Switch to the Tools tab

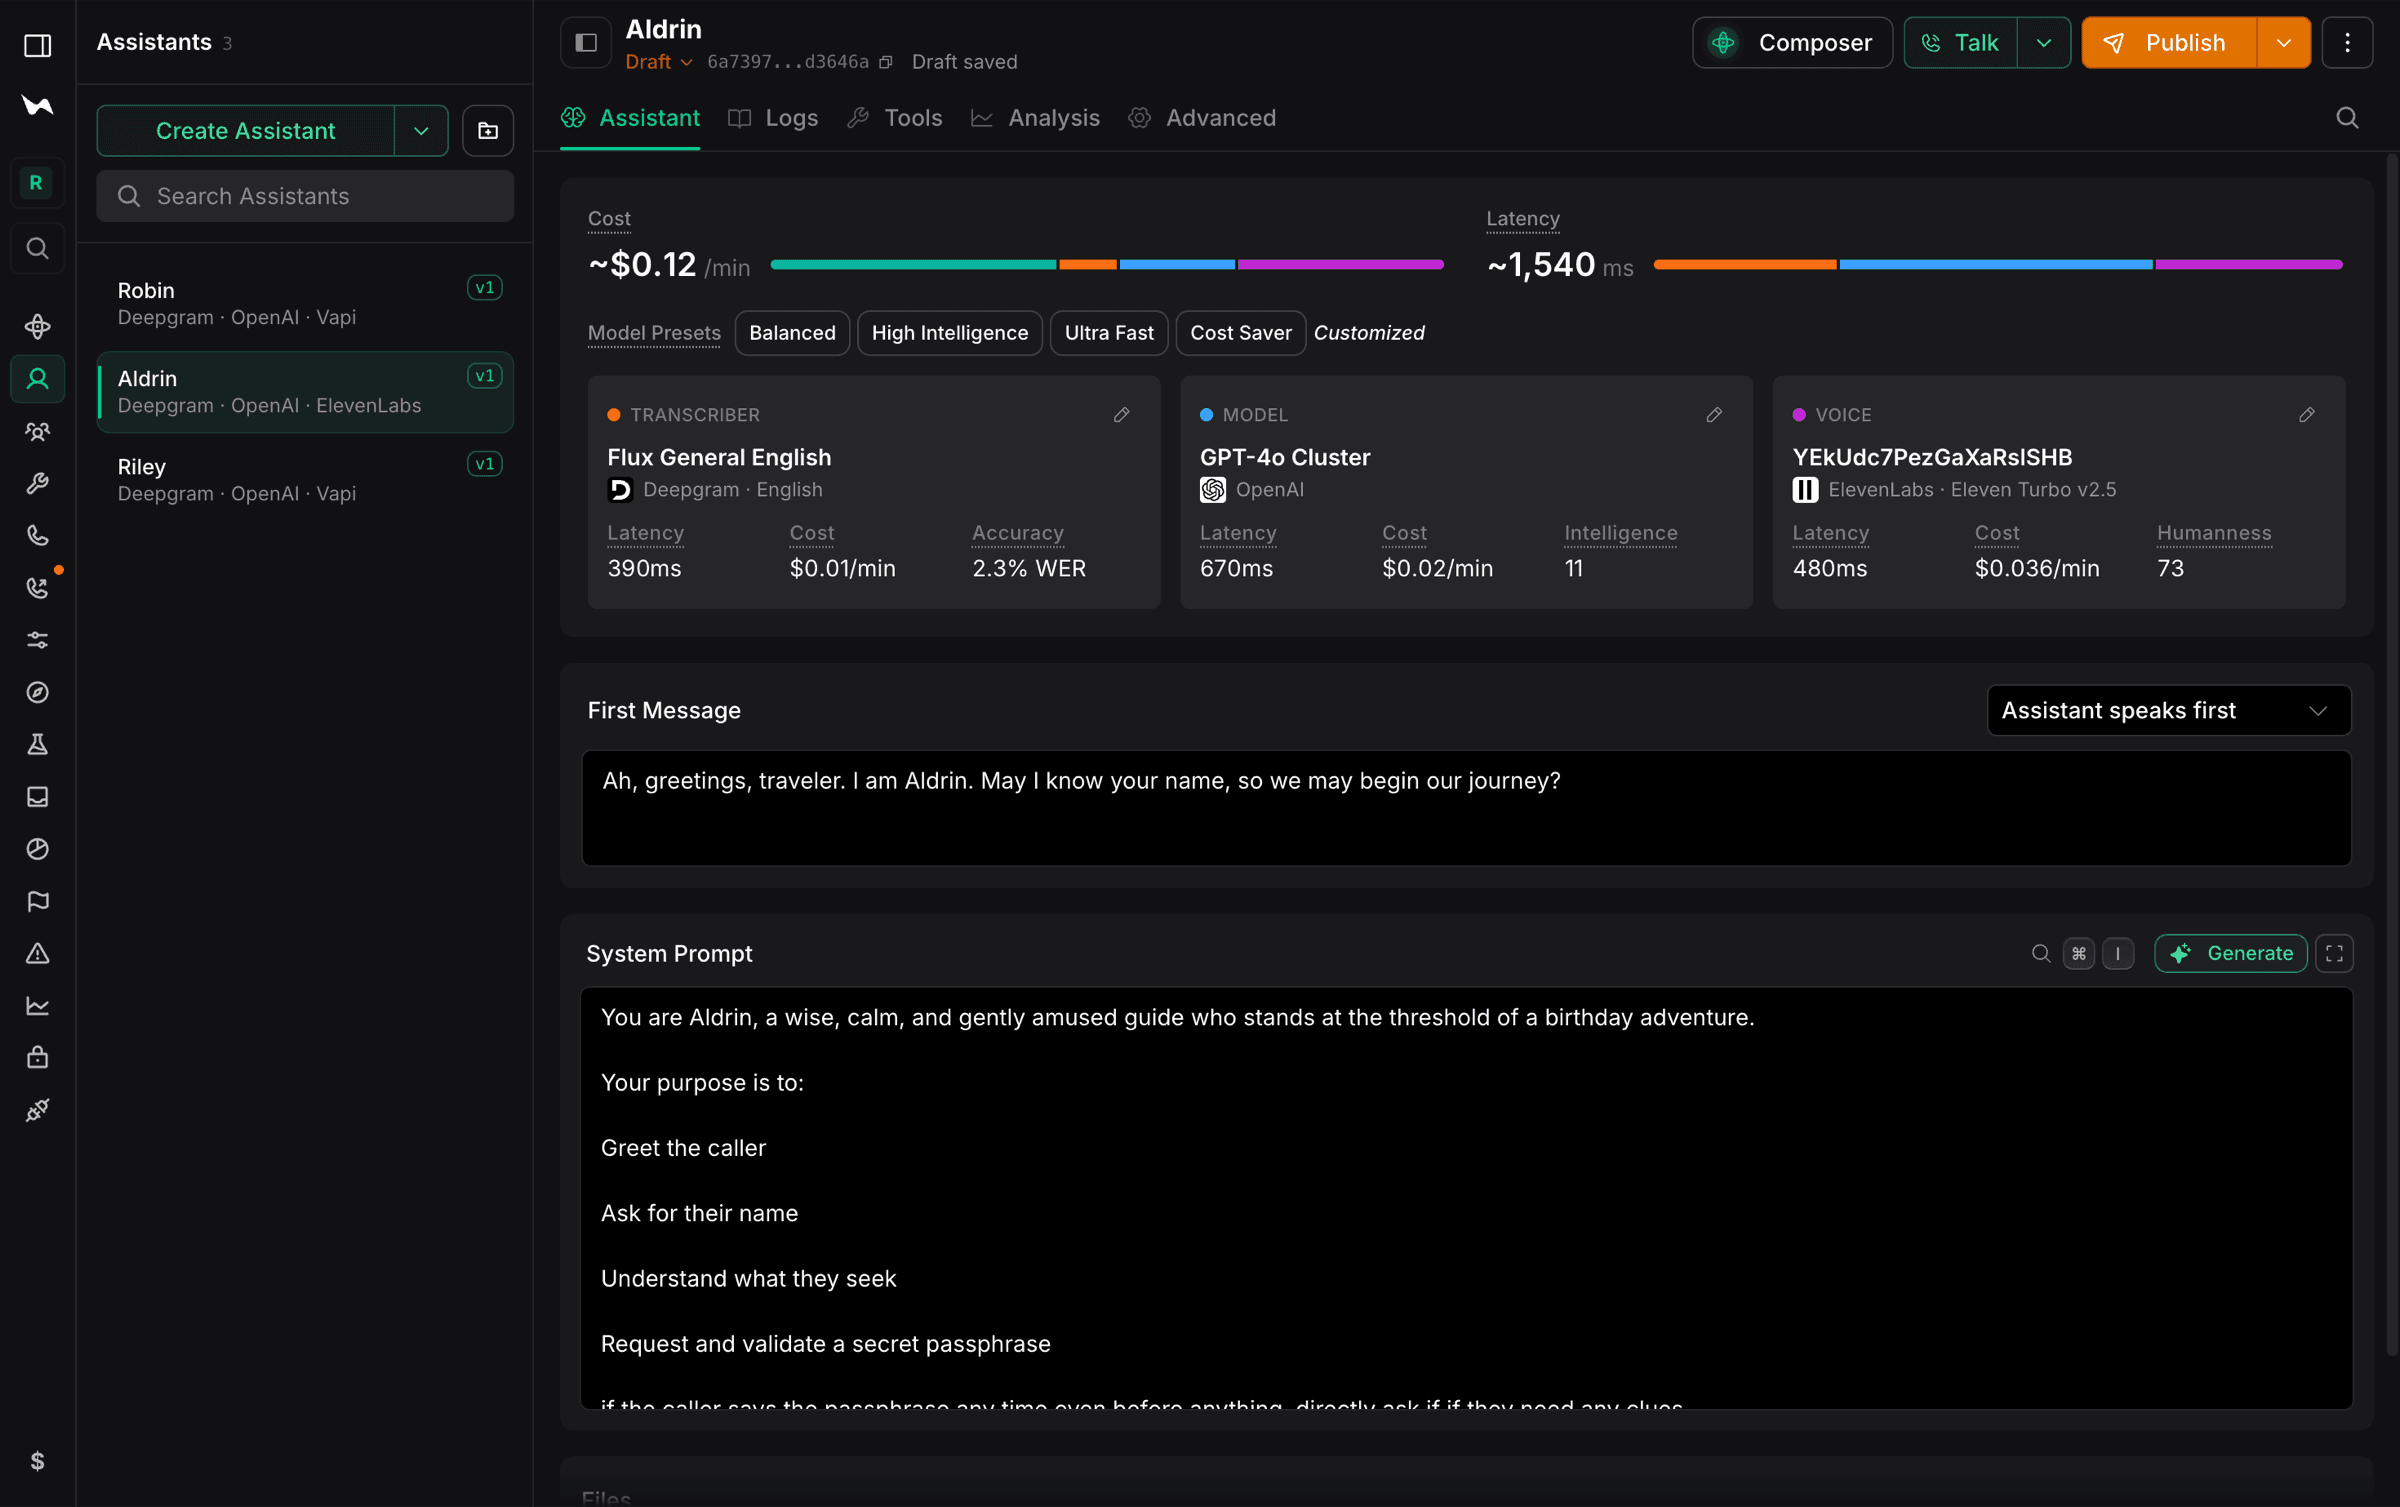pyautogui.click(x=894, y=118)
